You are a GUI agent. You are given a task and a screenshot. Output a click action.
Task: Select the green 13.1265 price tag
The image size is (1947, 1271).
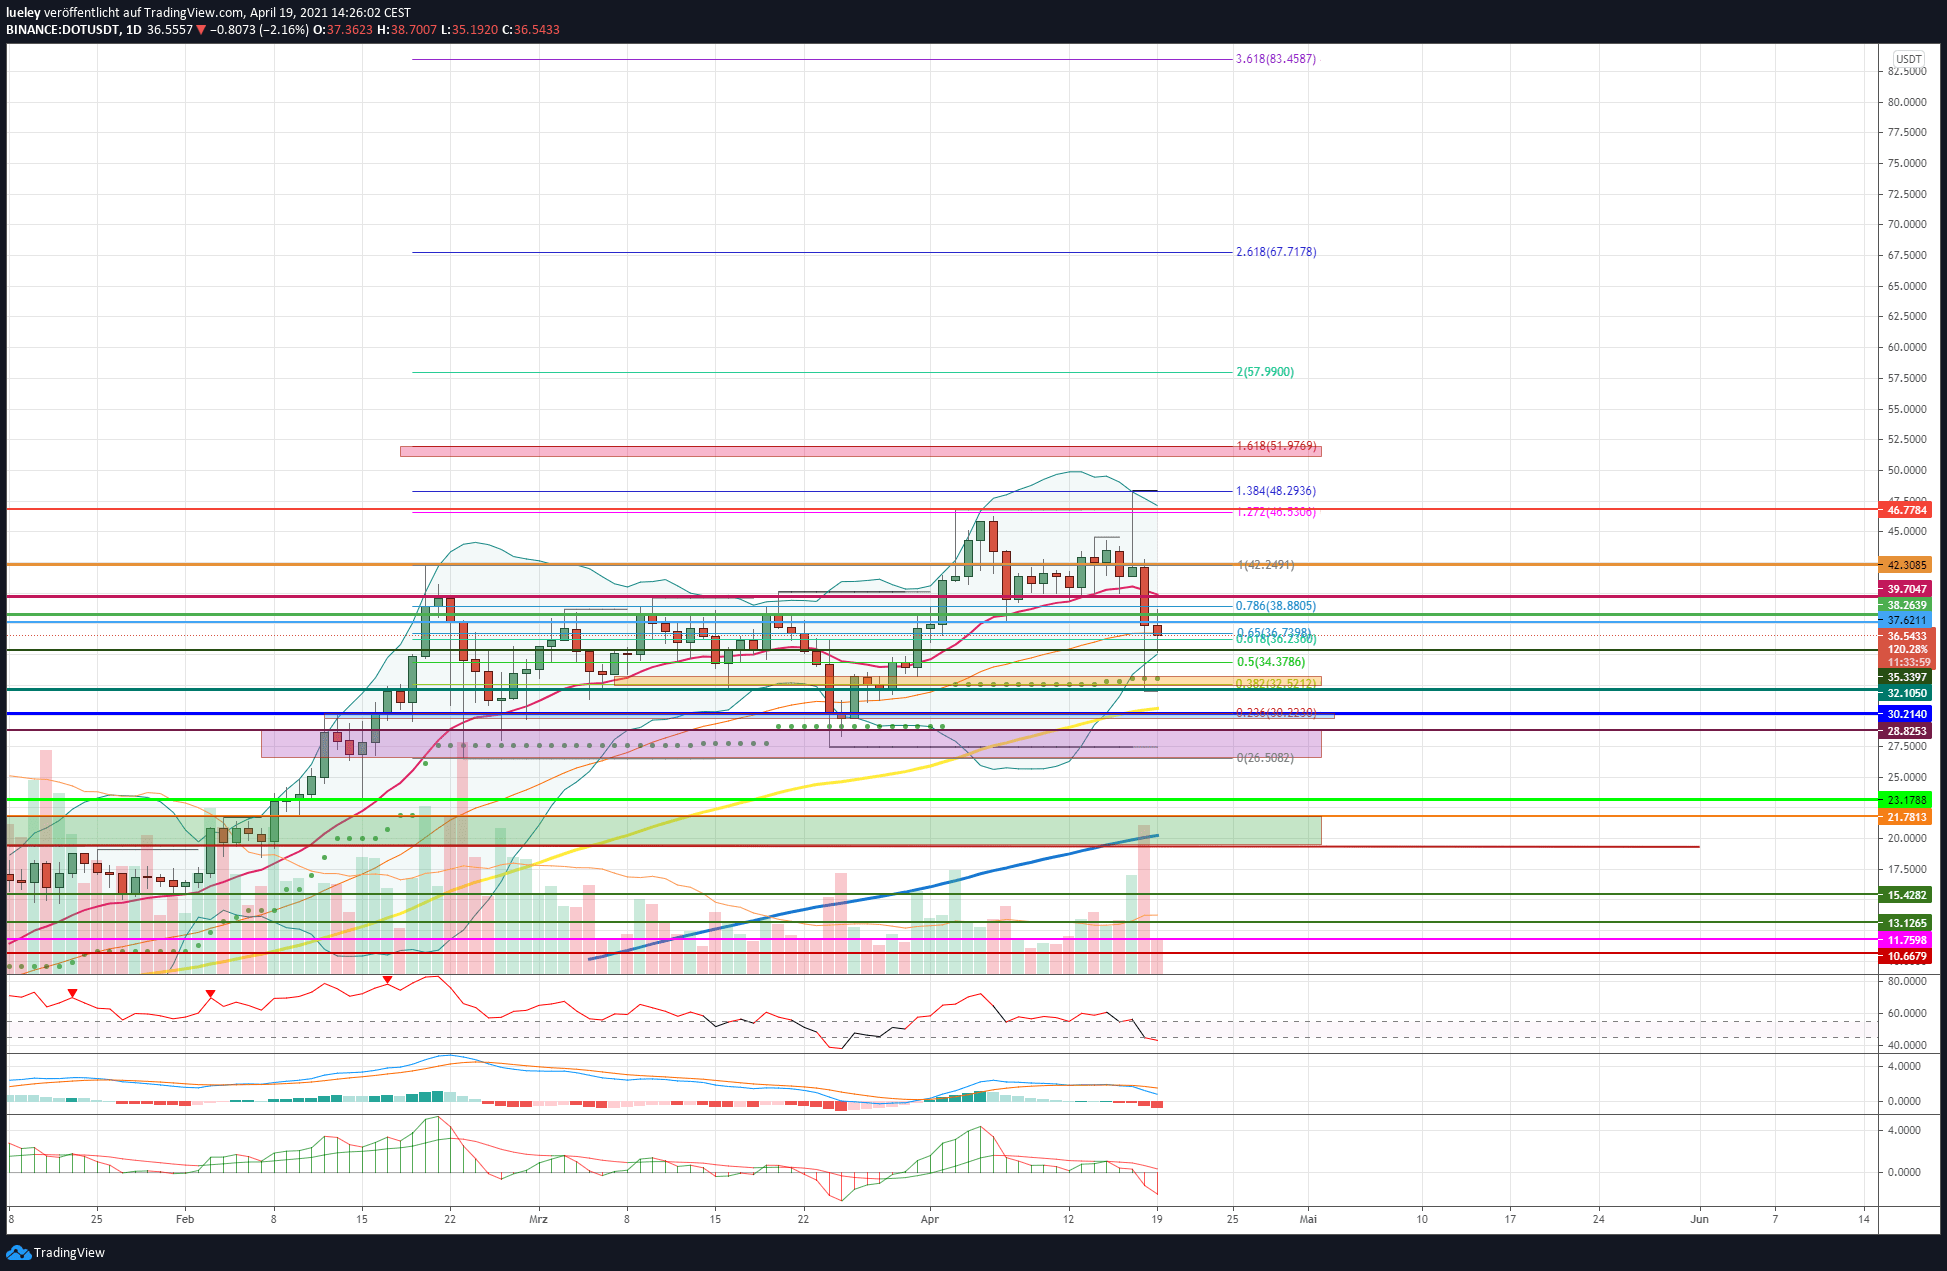click(1907, 923)
